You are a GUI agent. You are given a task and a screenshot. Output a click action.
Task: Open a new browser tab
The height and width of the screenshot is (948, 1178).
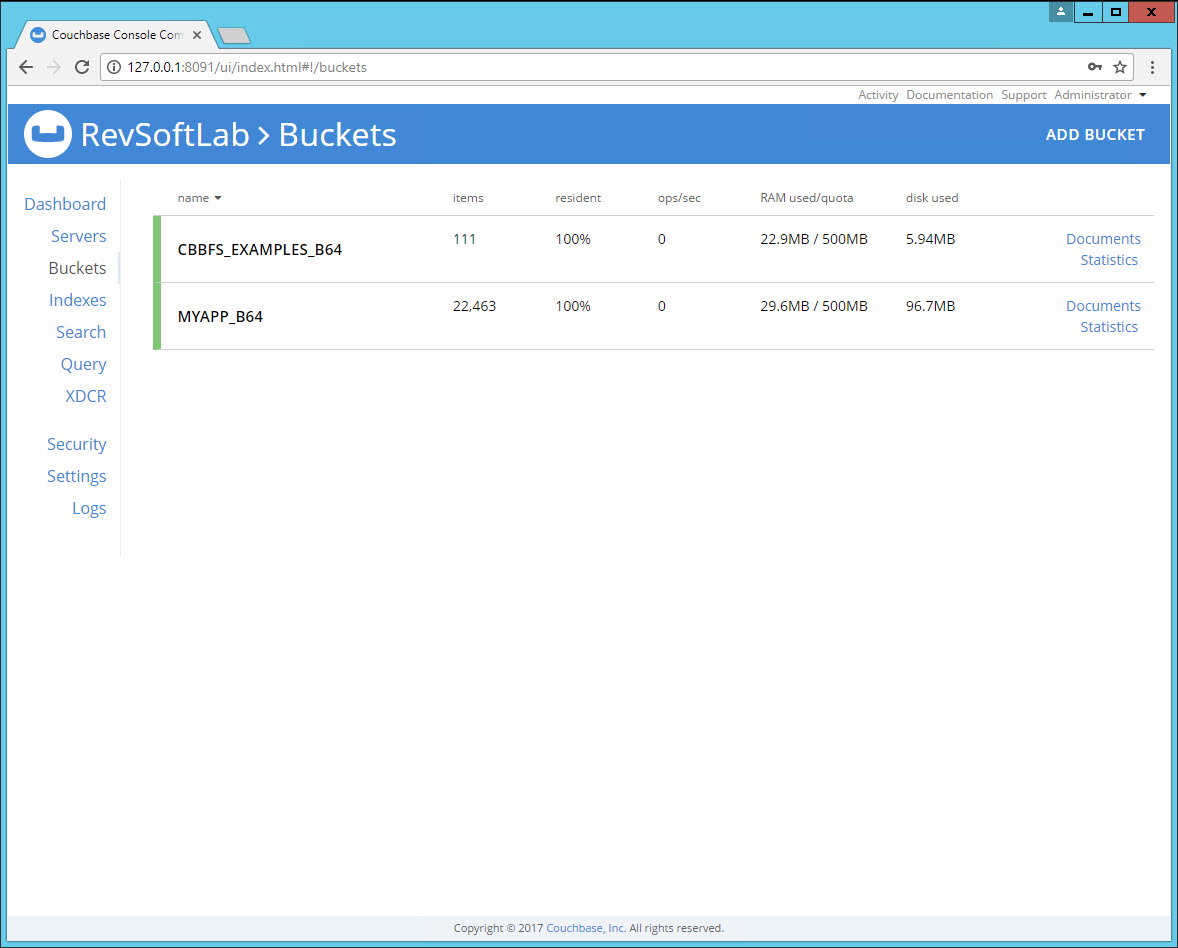tap(234, 35)
